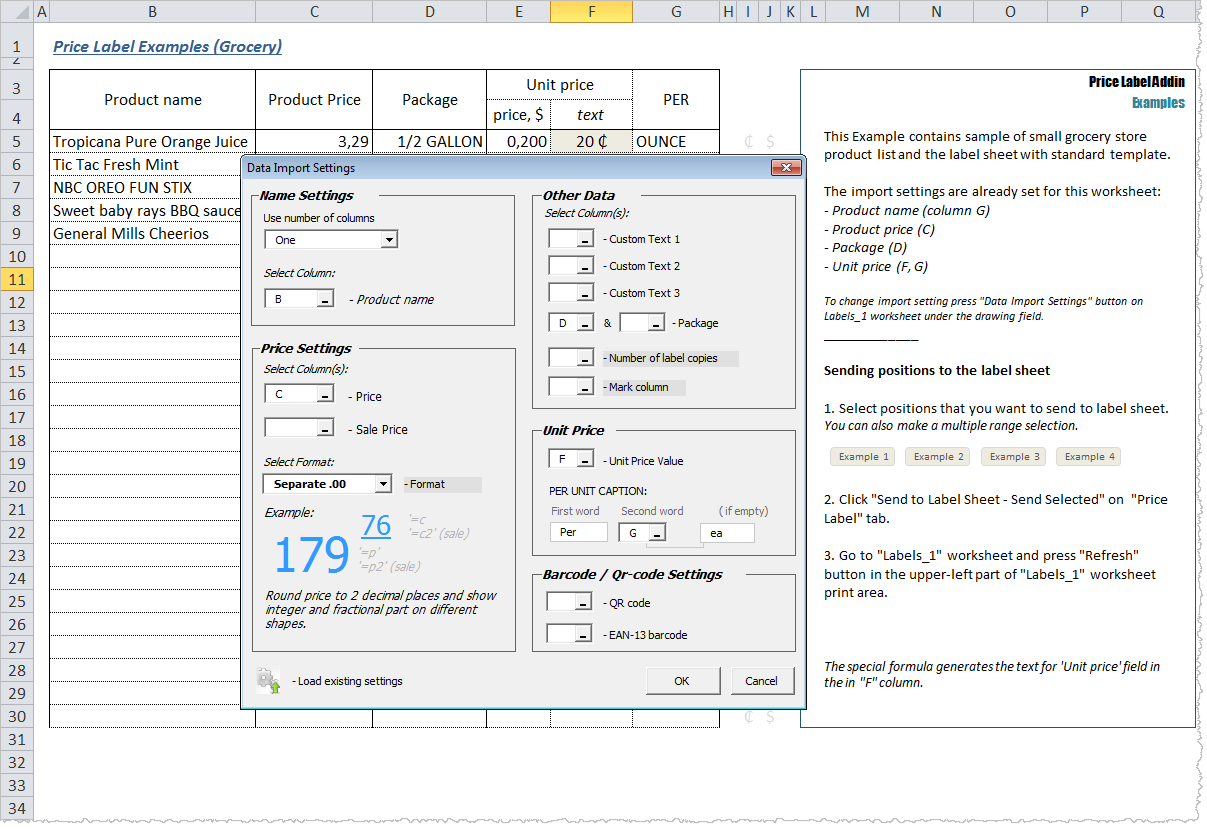Select cell with Tropicana Pure Orange Juice
The width and height of the screenshot is (1207, 829).
pos(151,141)
